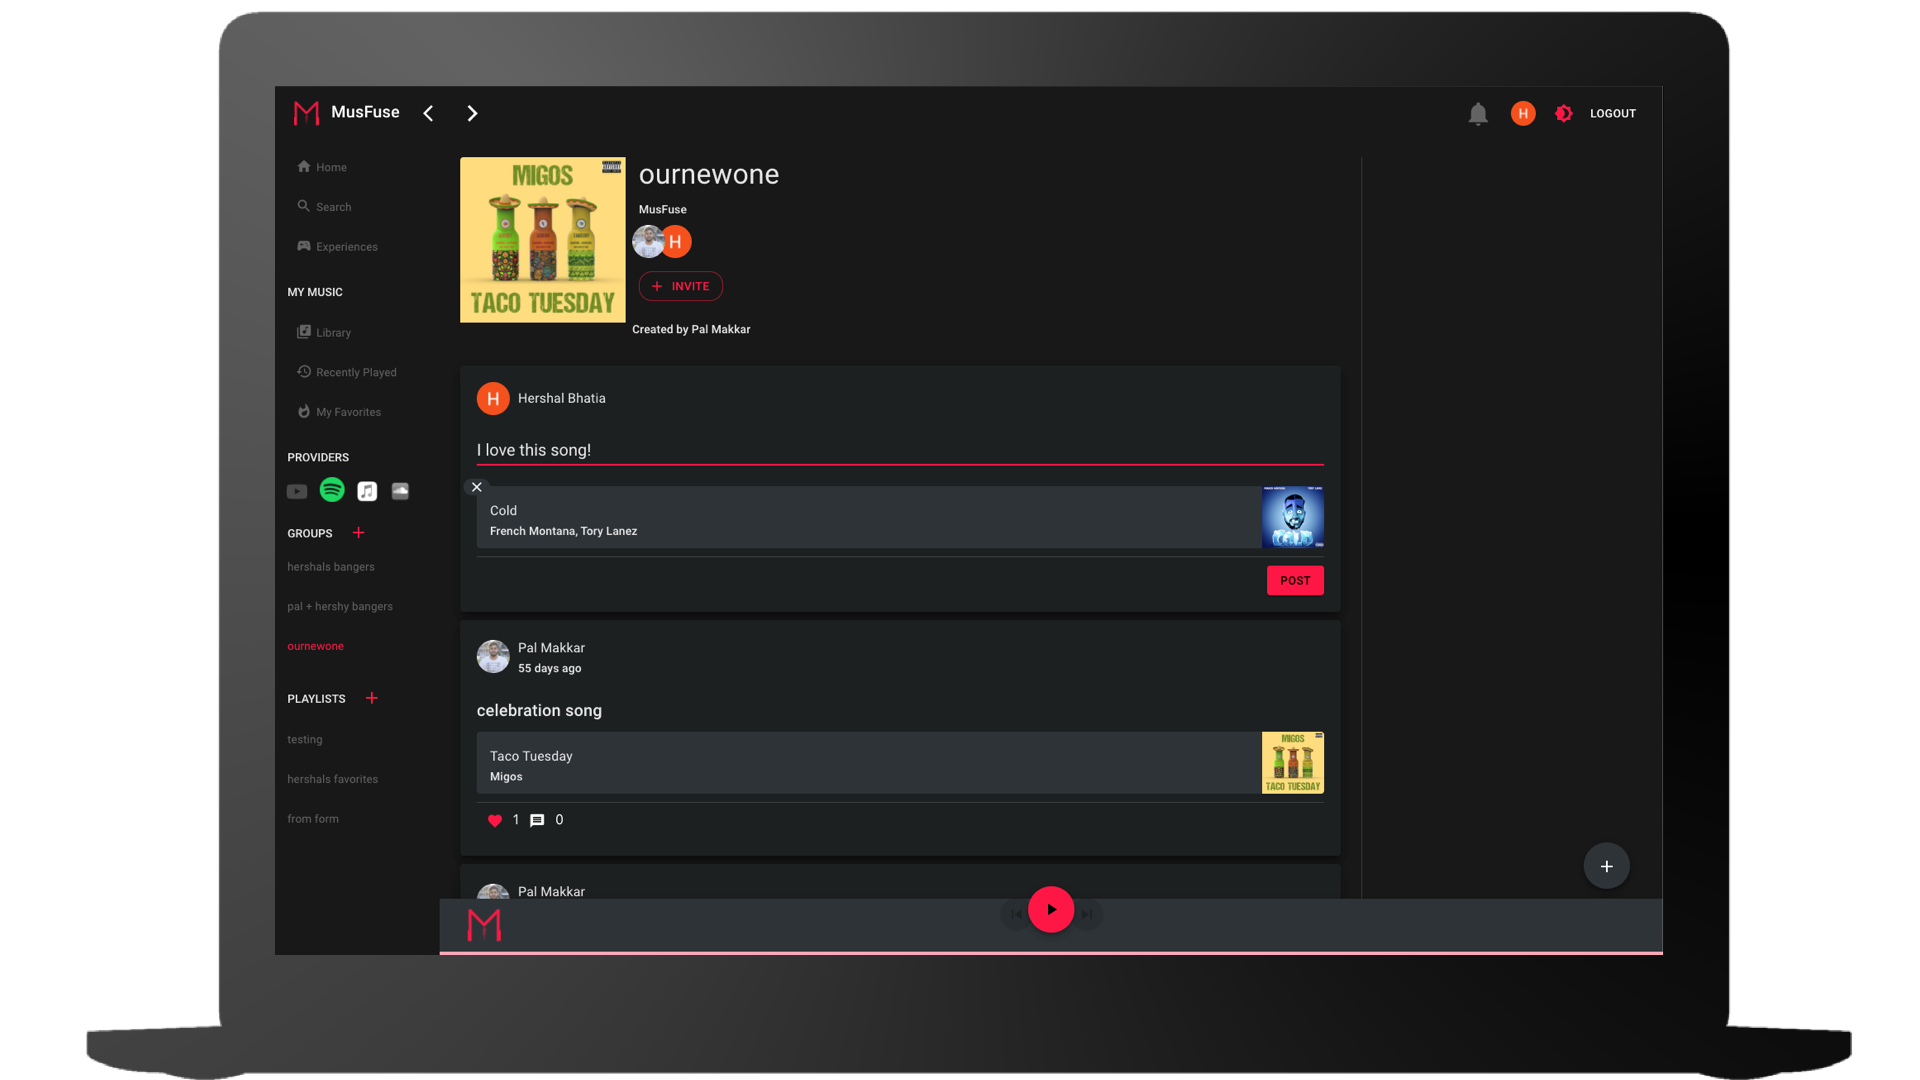The width and height of the screenshot is (1920, 1080).
Task: Select the Spotify provider icon
Action: [x=332, y=490]
